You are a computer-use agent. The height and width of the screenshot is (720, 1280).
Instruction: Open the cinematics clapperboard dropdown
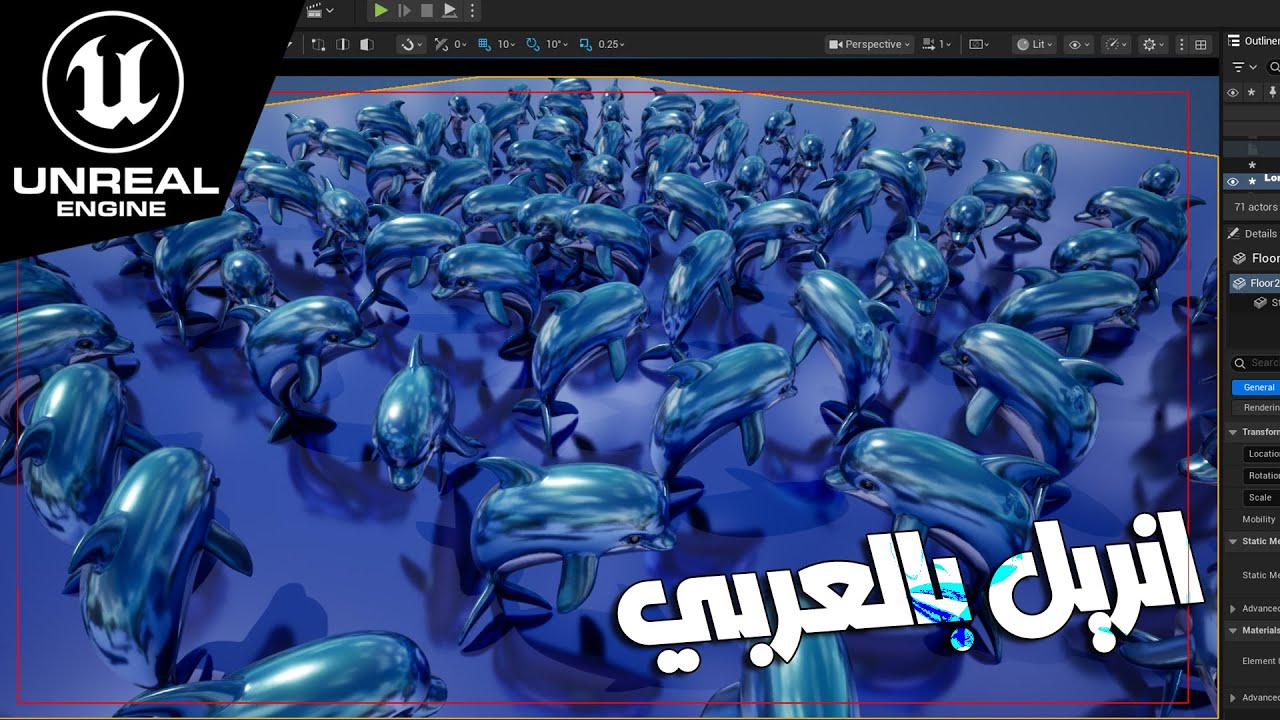320,10
